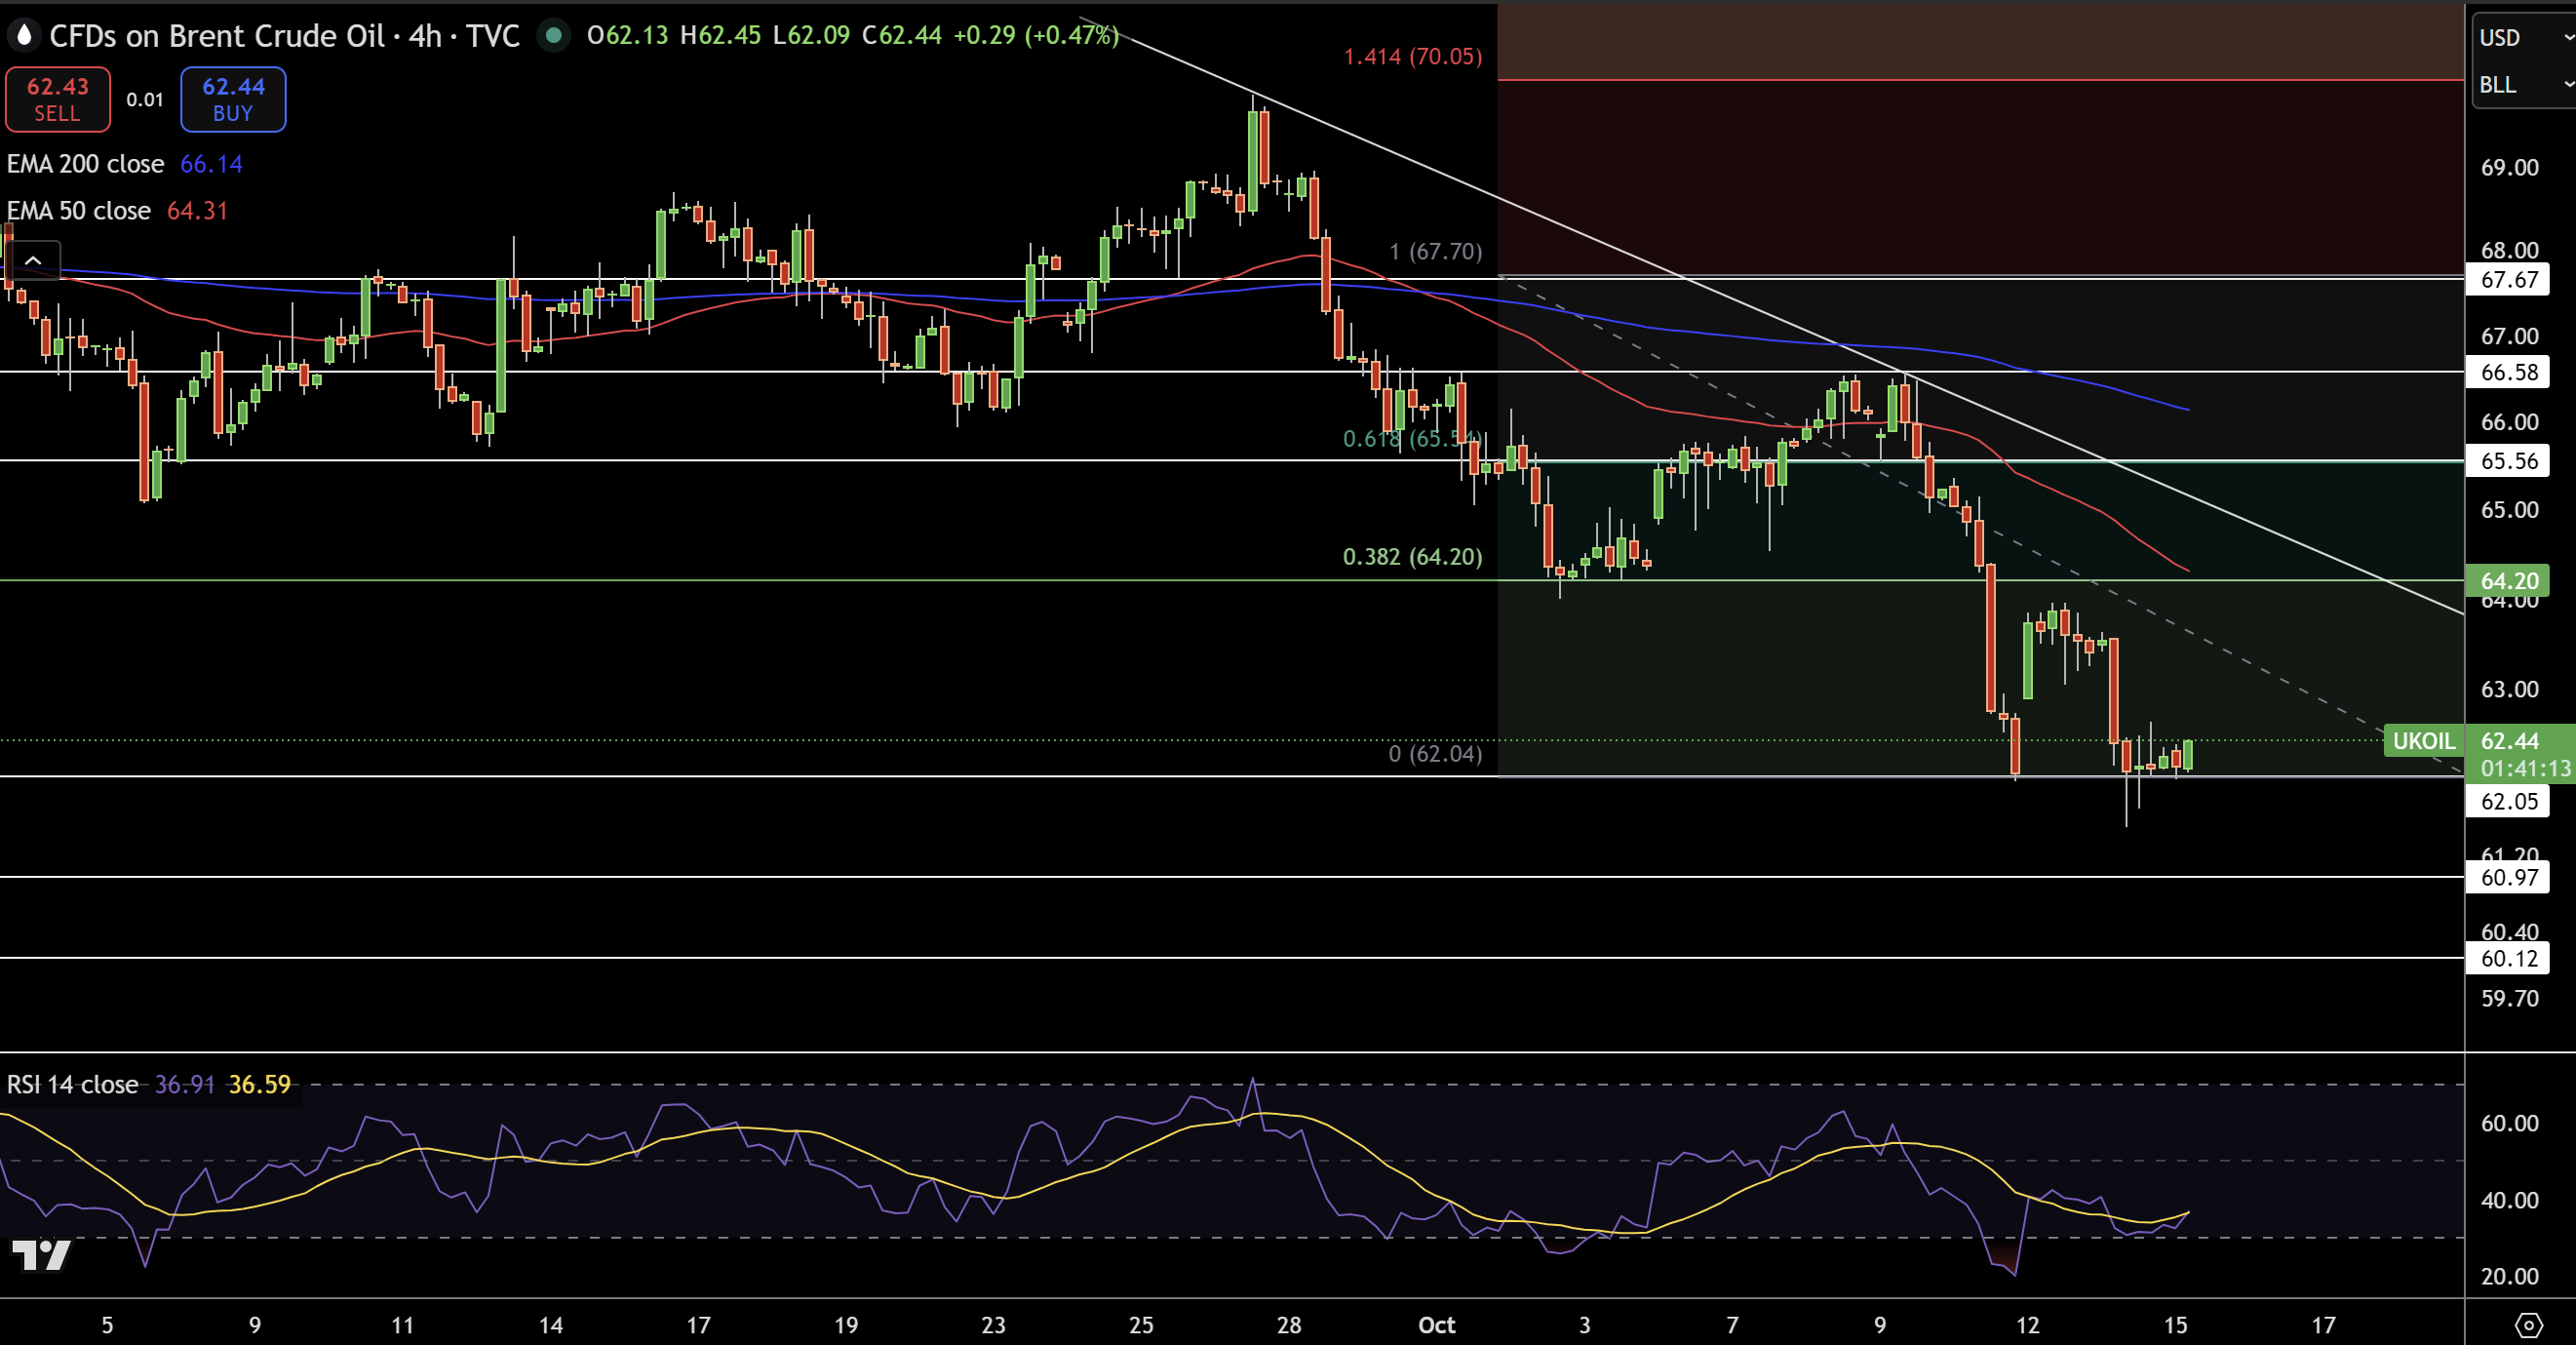This screenshot has width=2576, height=1345.
Task: Click the 0.382 (64.20) Fibonacci level label
Action: coord(1412,556)
